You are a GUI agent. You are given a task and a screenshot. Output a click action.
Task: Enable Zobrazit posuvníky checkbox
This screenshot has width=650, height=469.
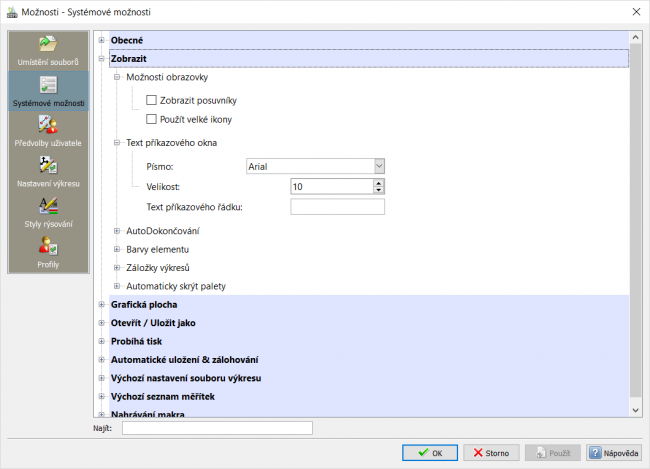tap(151, 100)
